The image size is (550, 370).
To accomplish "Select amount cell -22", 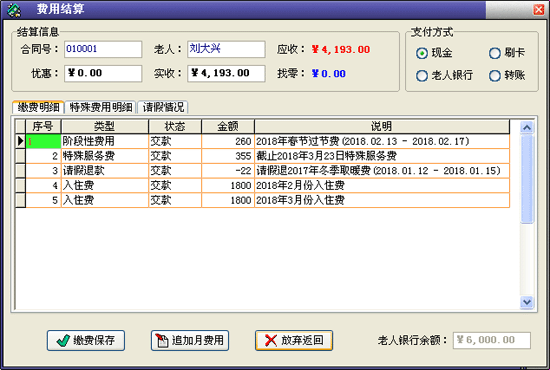I will pyautogui.click(x=228, y=171).
